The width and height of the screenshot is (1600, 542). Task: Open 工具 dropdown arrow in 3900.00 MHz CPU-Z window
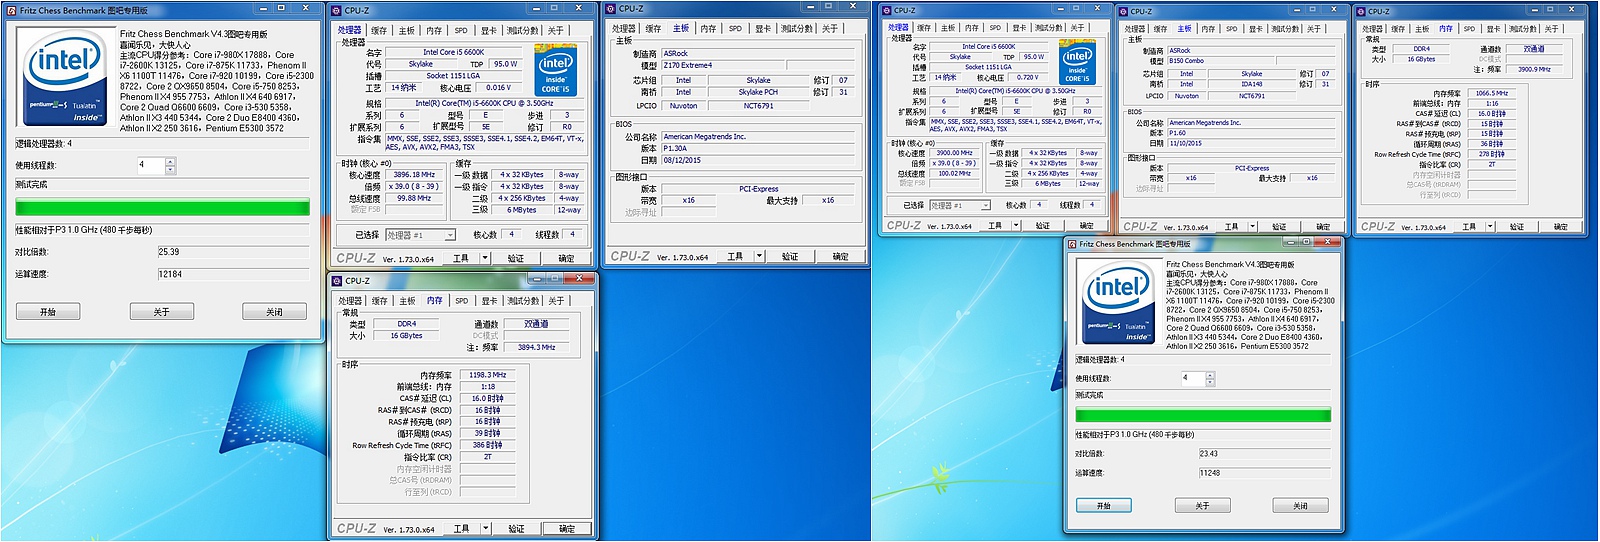1016,225
